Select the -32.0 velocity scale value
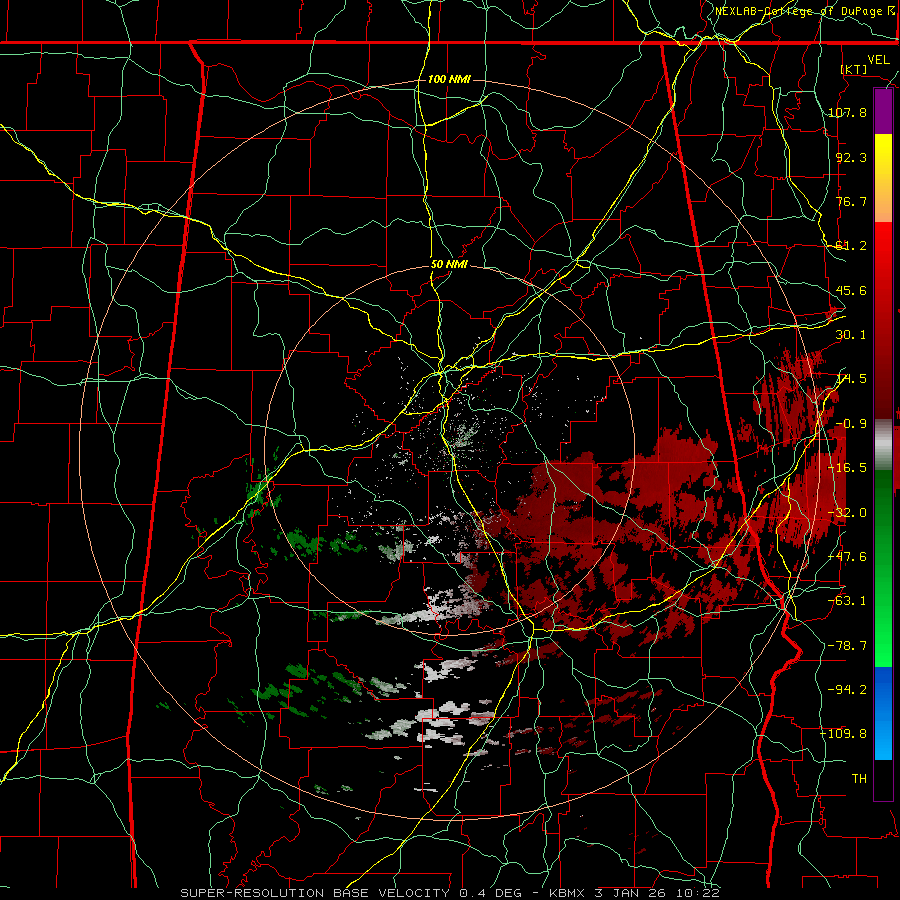The height and width of the screenshot is (900, 900). click(x=847, y=513)
